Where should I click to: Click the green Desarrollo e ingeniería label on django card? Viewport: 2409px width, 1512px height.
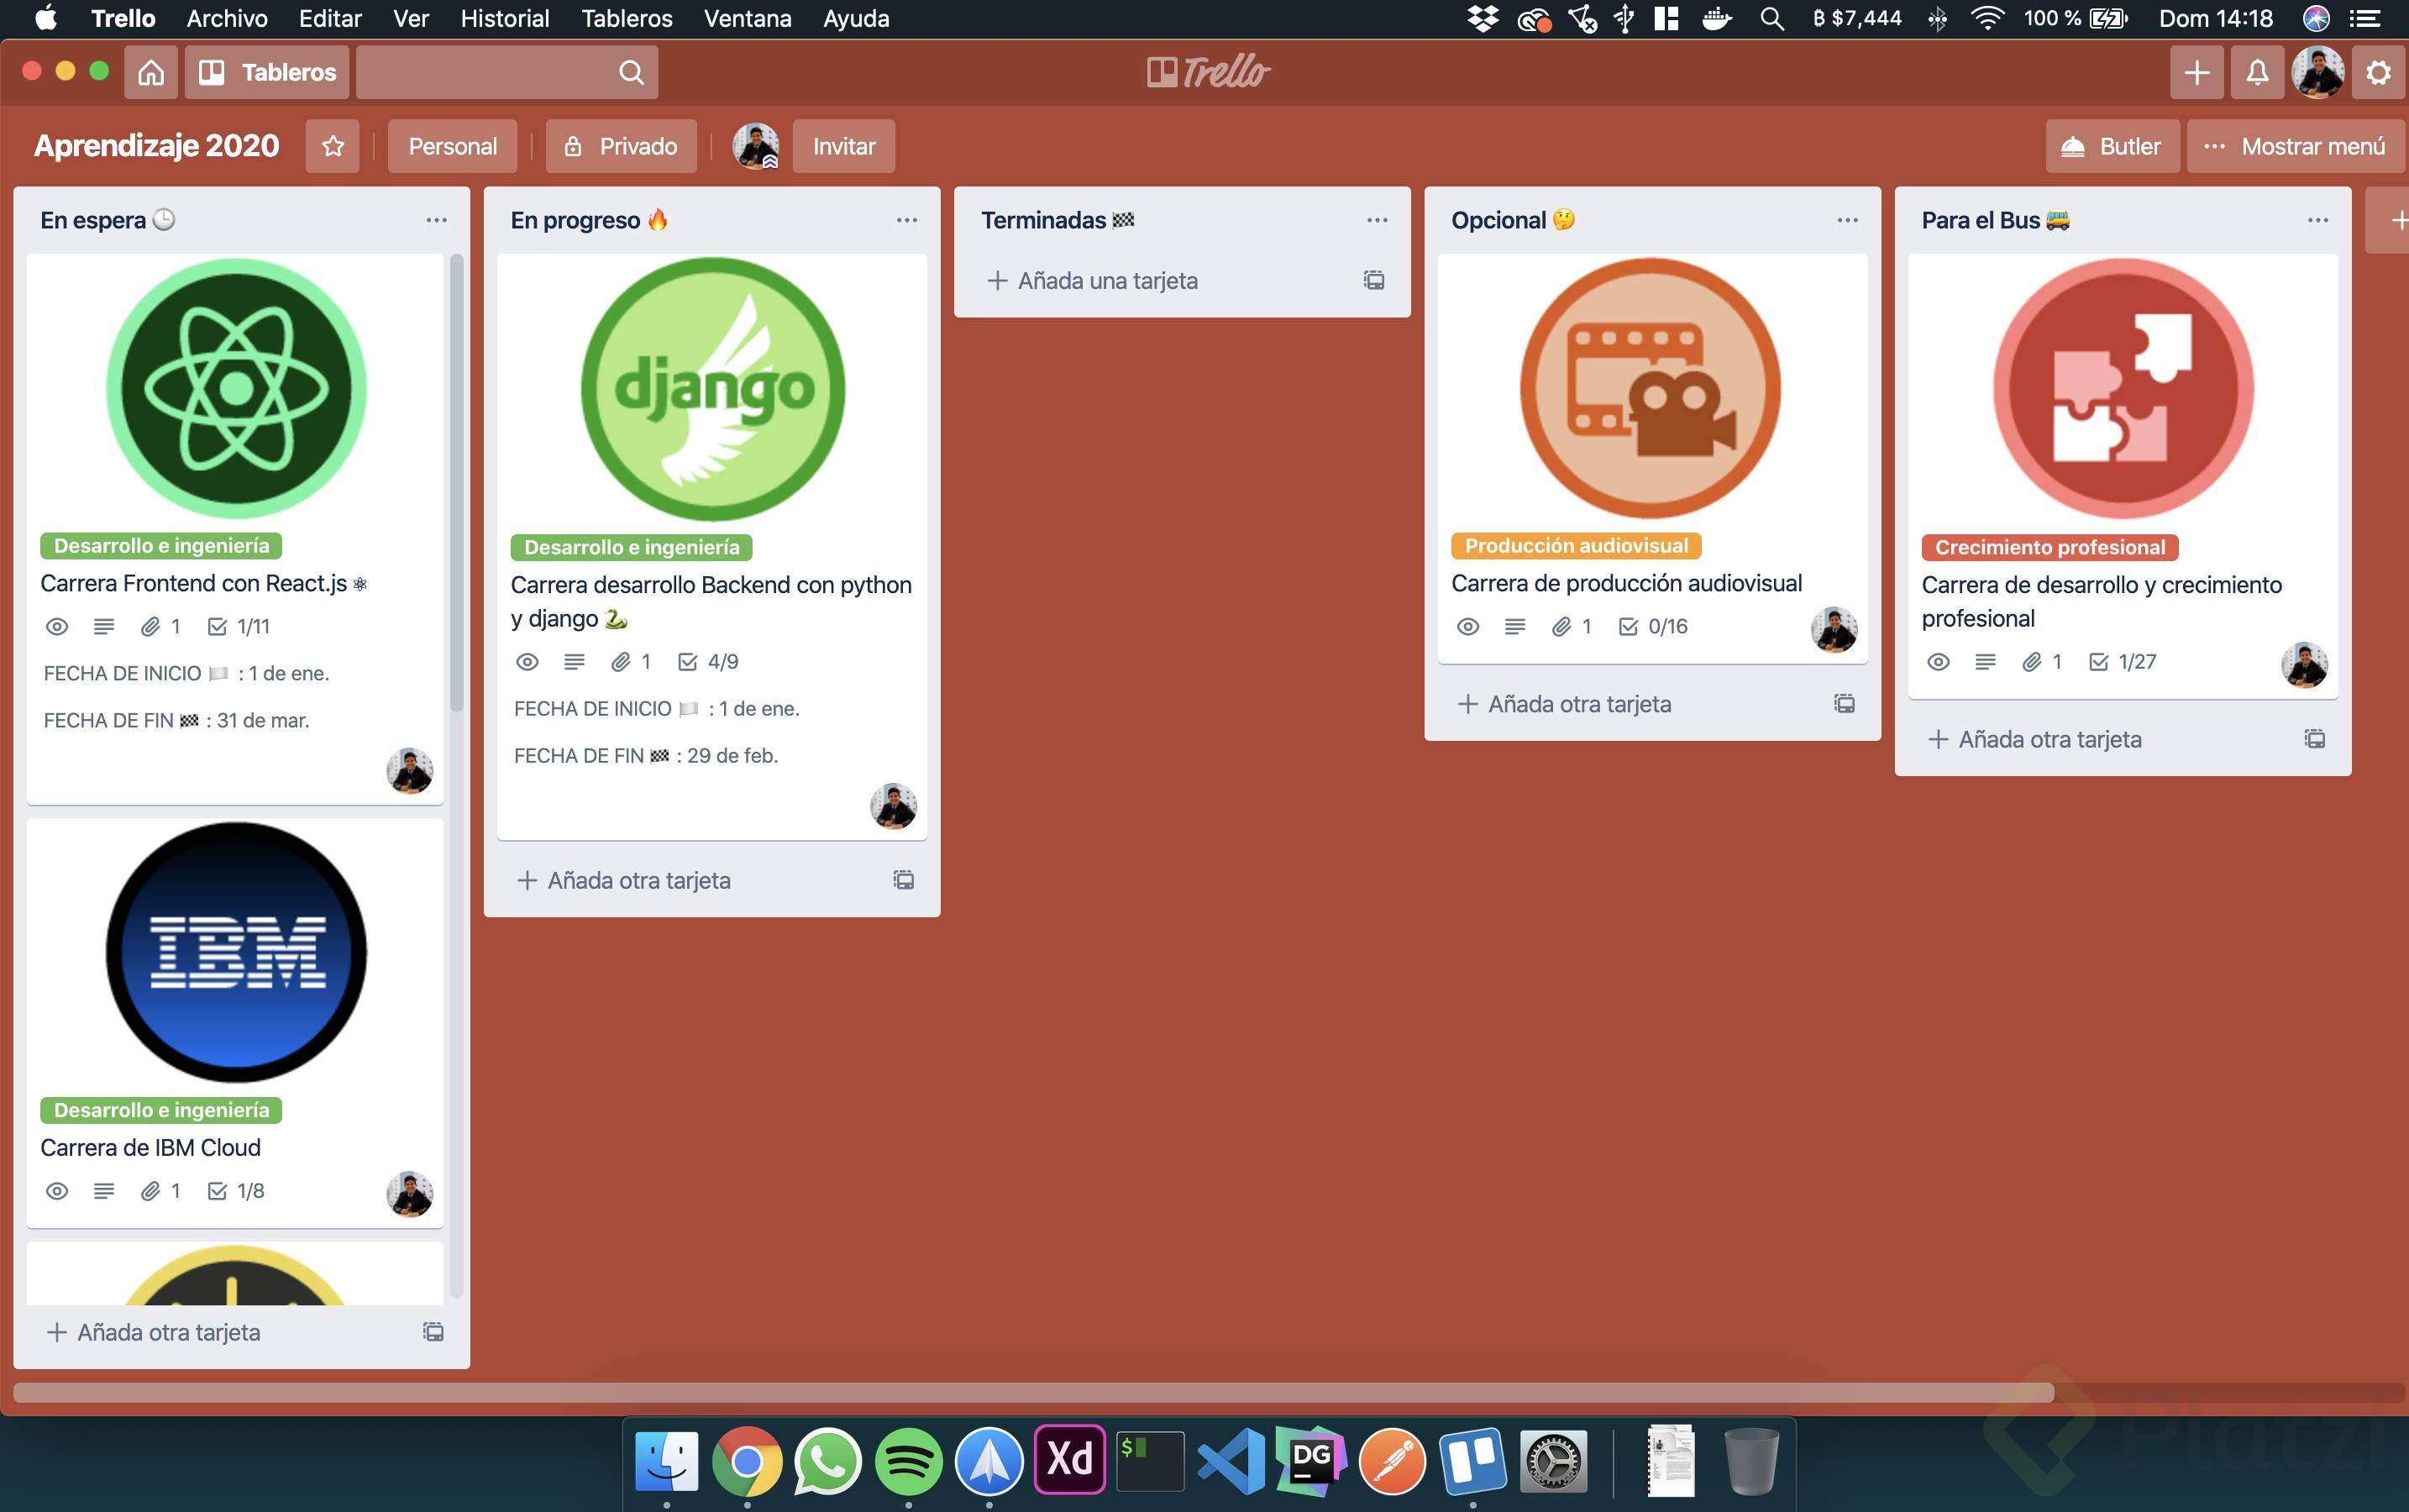(x=631, y=547)
